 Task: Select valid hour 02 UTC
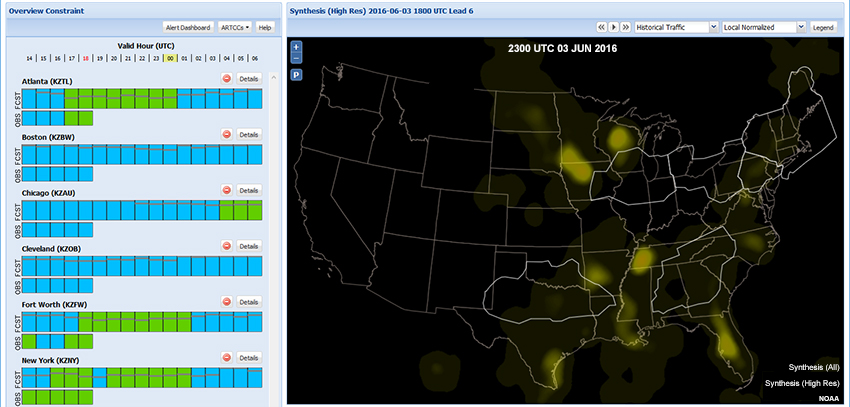(198, 59)
